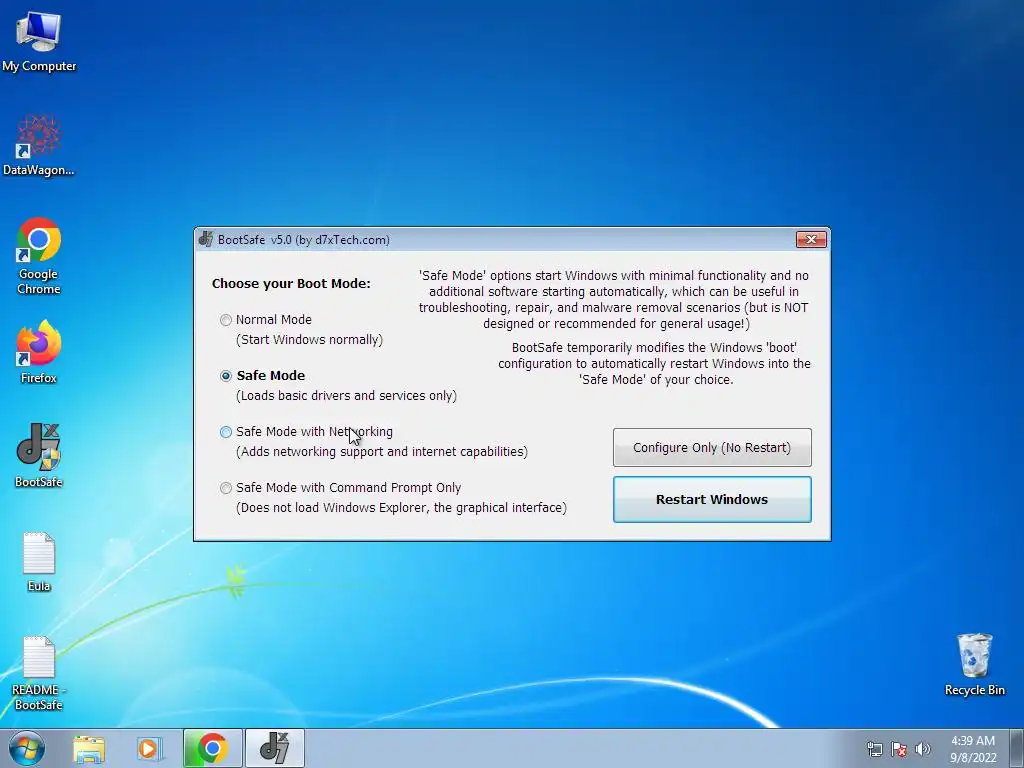Click '(Adds networking support and internet capabilities)' text
This screenshot has height=768, width=1024.
(382, 452)
